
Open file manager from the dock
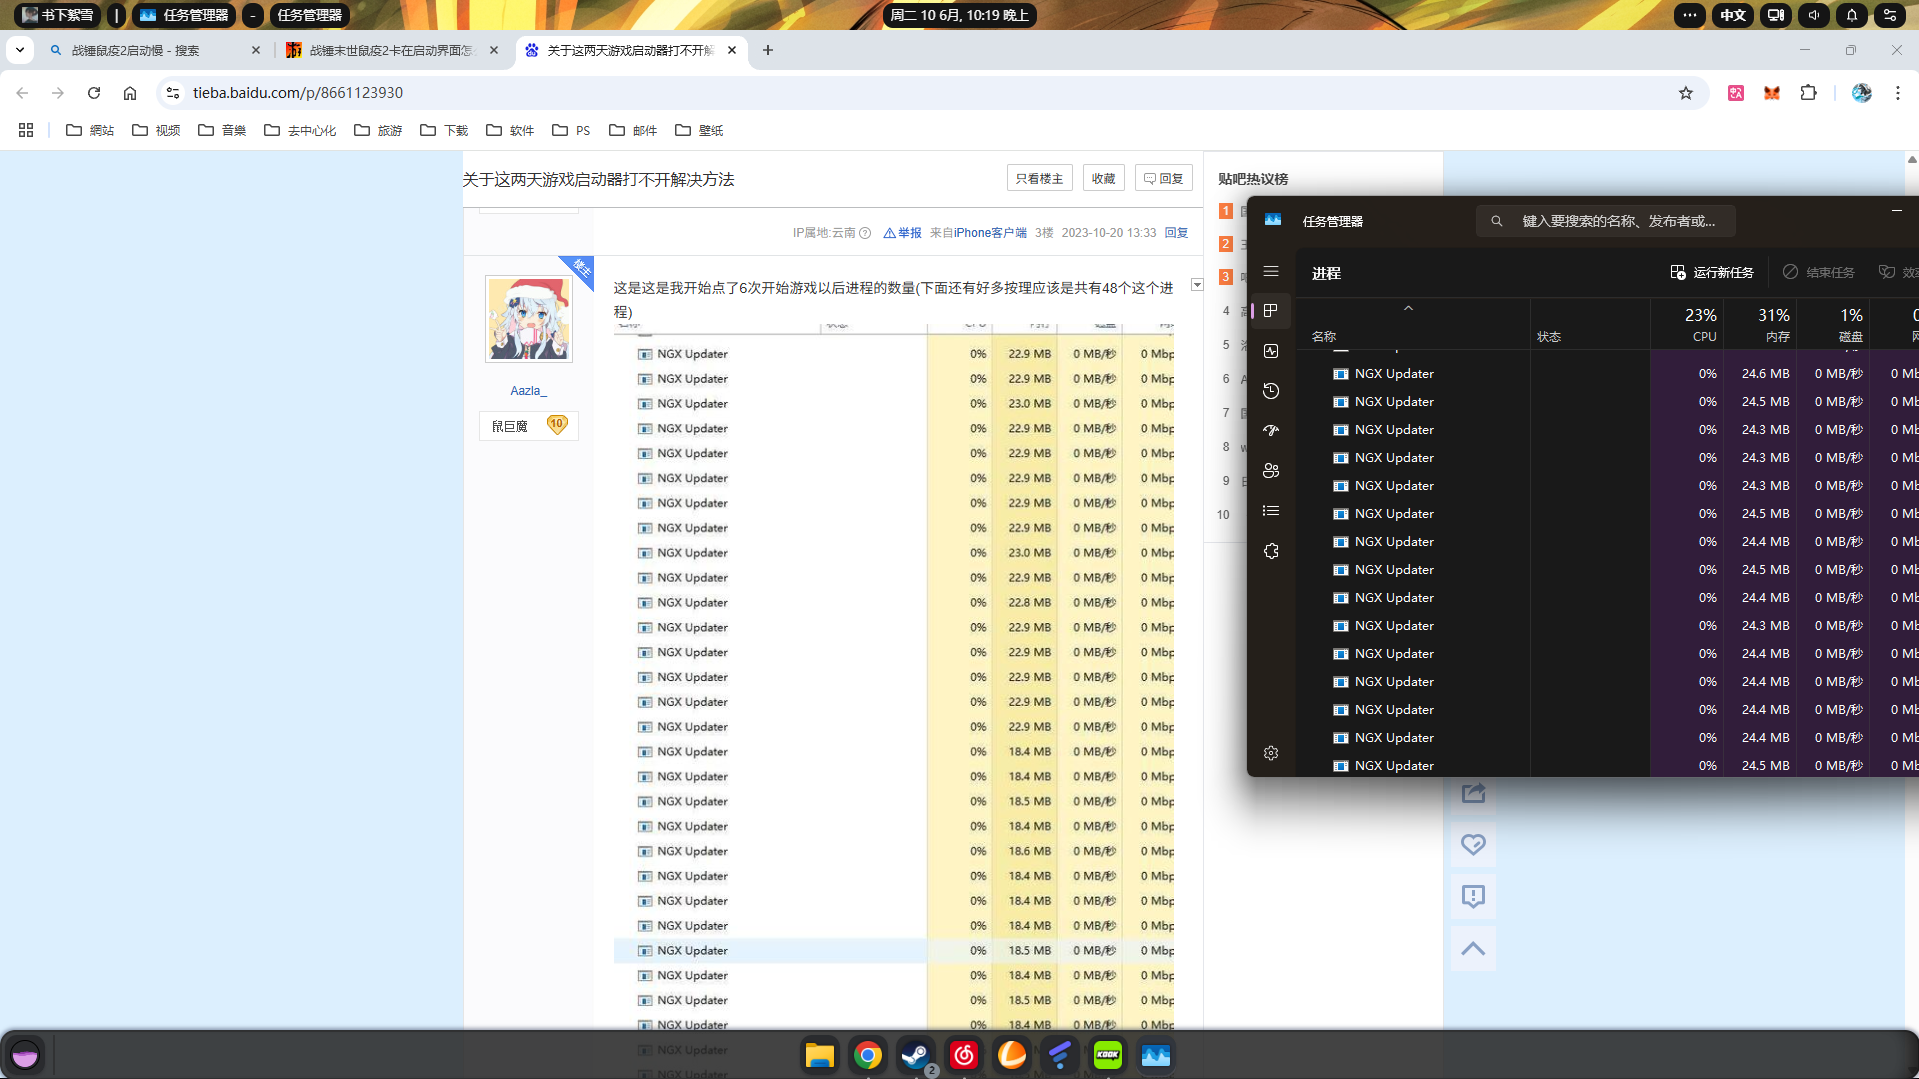pos(819,1055)
